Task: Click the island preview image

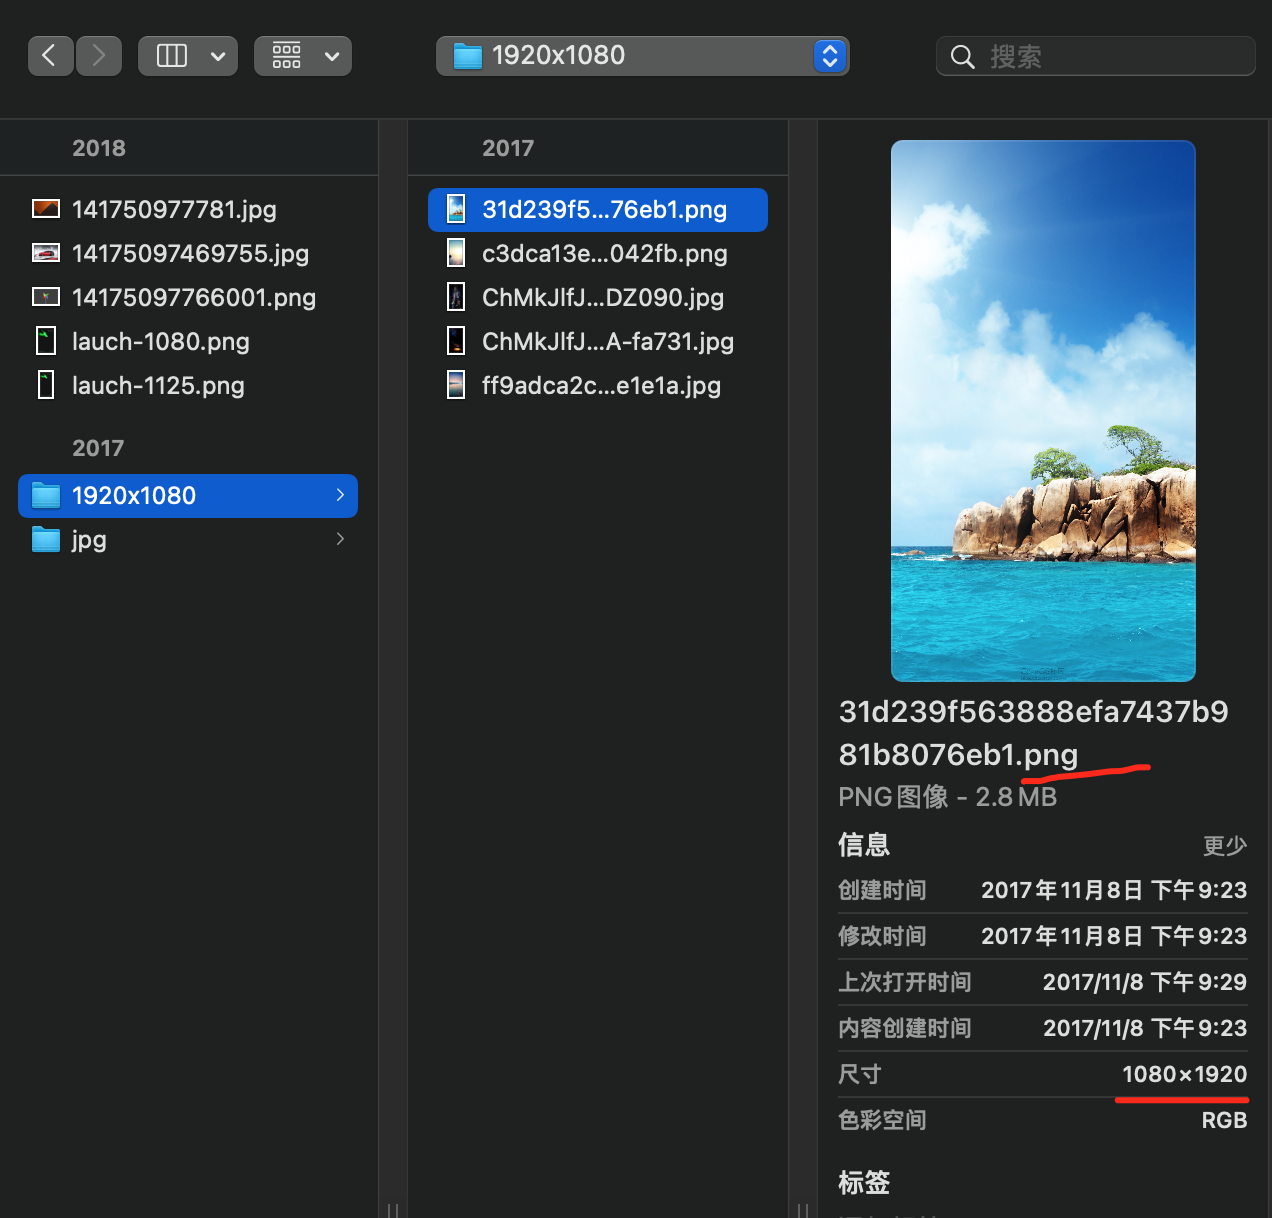Action: point(1043,410)
